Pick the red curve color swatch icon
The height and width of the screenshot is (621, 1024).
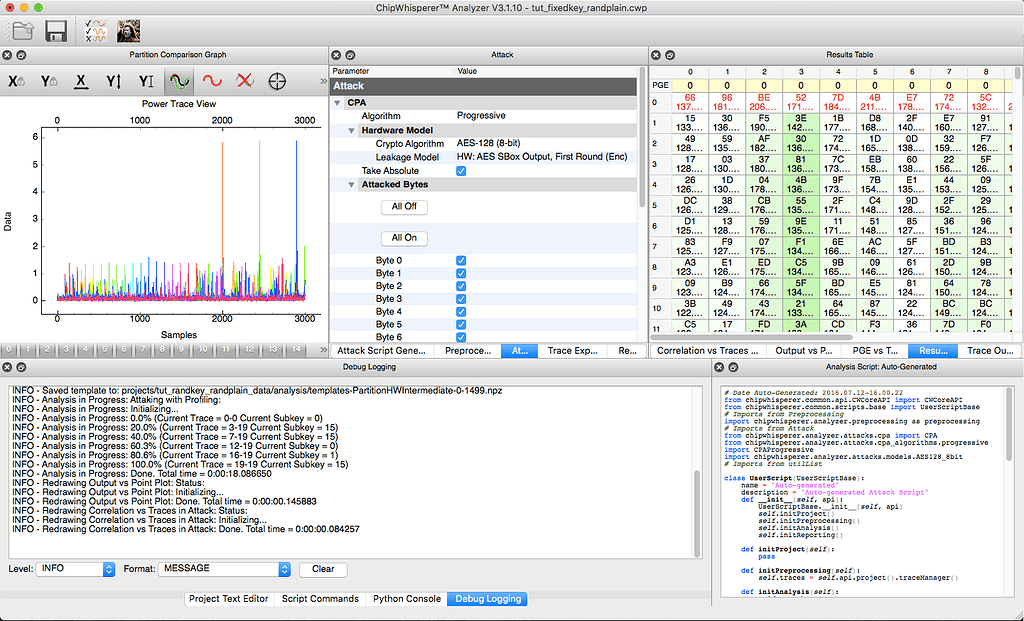(211, 80)
